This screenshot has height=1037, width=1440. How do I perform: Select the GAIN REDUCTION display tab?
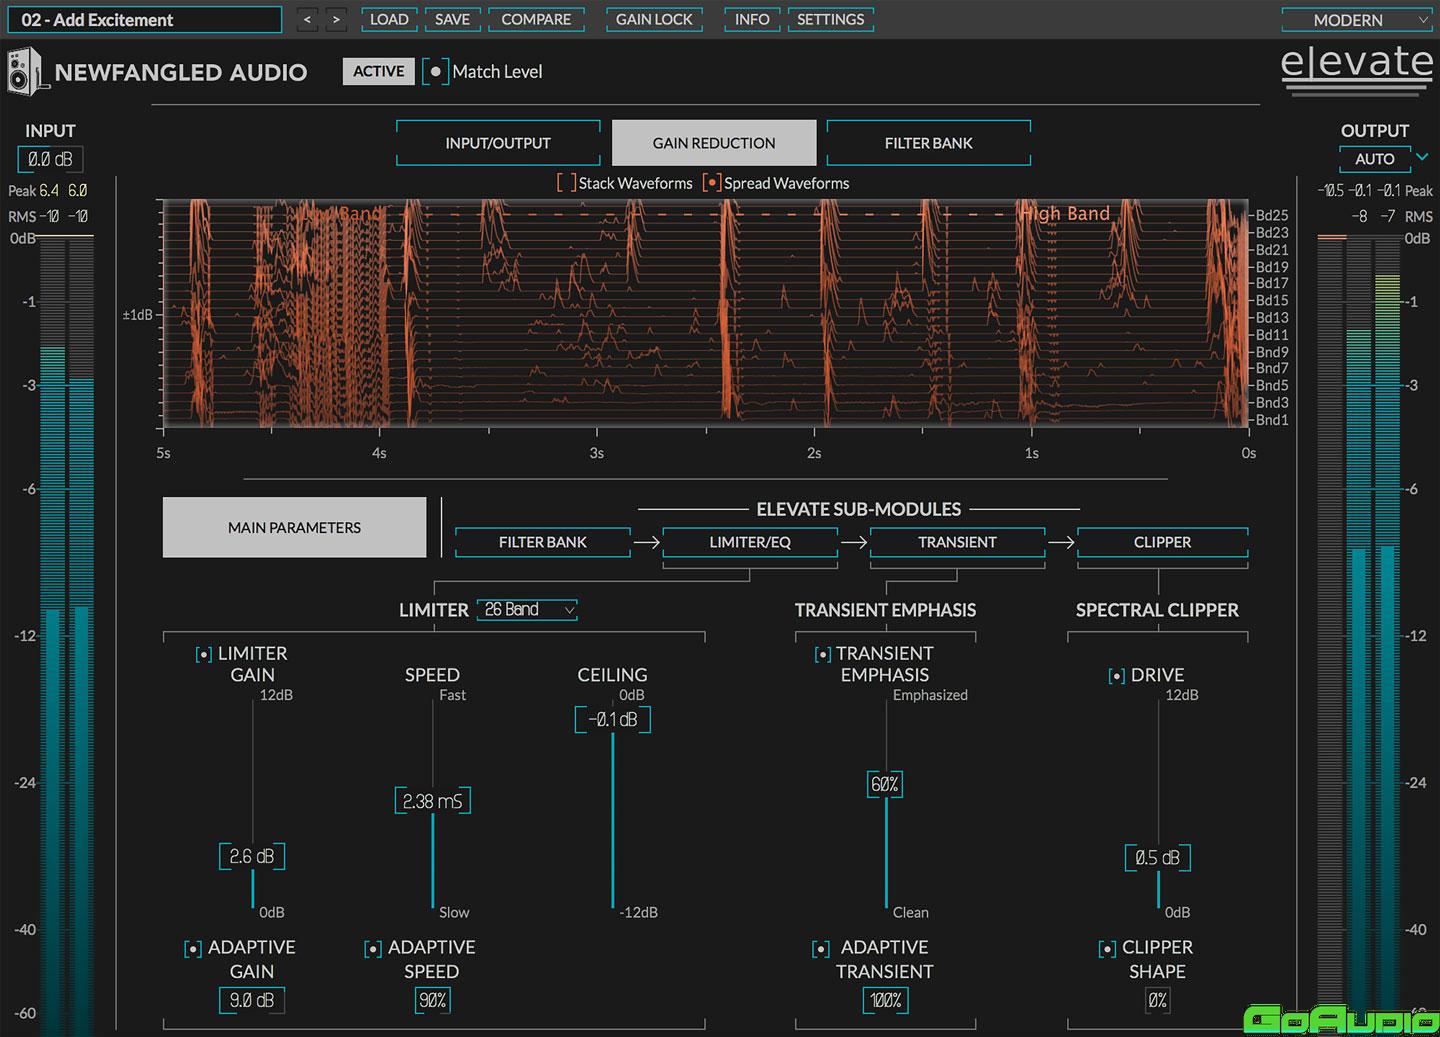pyautogui.click(x=714, y=143)
